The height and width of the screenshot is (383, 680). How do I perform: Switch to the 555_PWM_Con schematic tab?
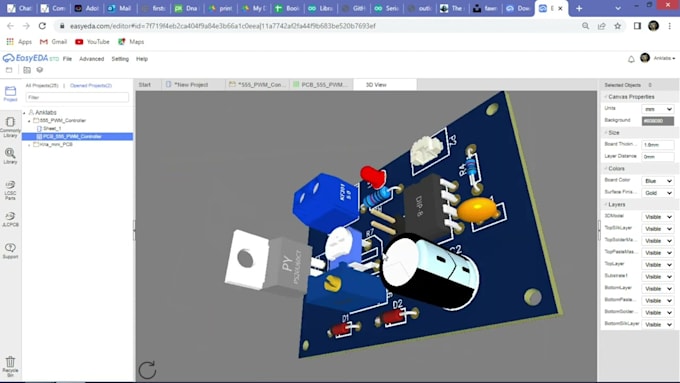[x=256, y=85]
